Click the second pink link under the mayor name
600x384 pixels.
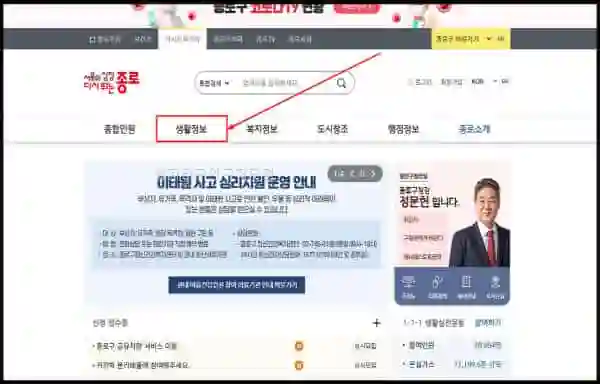(x=423, y=238)
